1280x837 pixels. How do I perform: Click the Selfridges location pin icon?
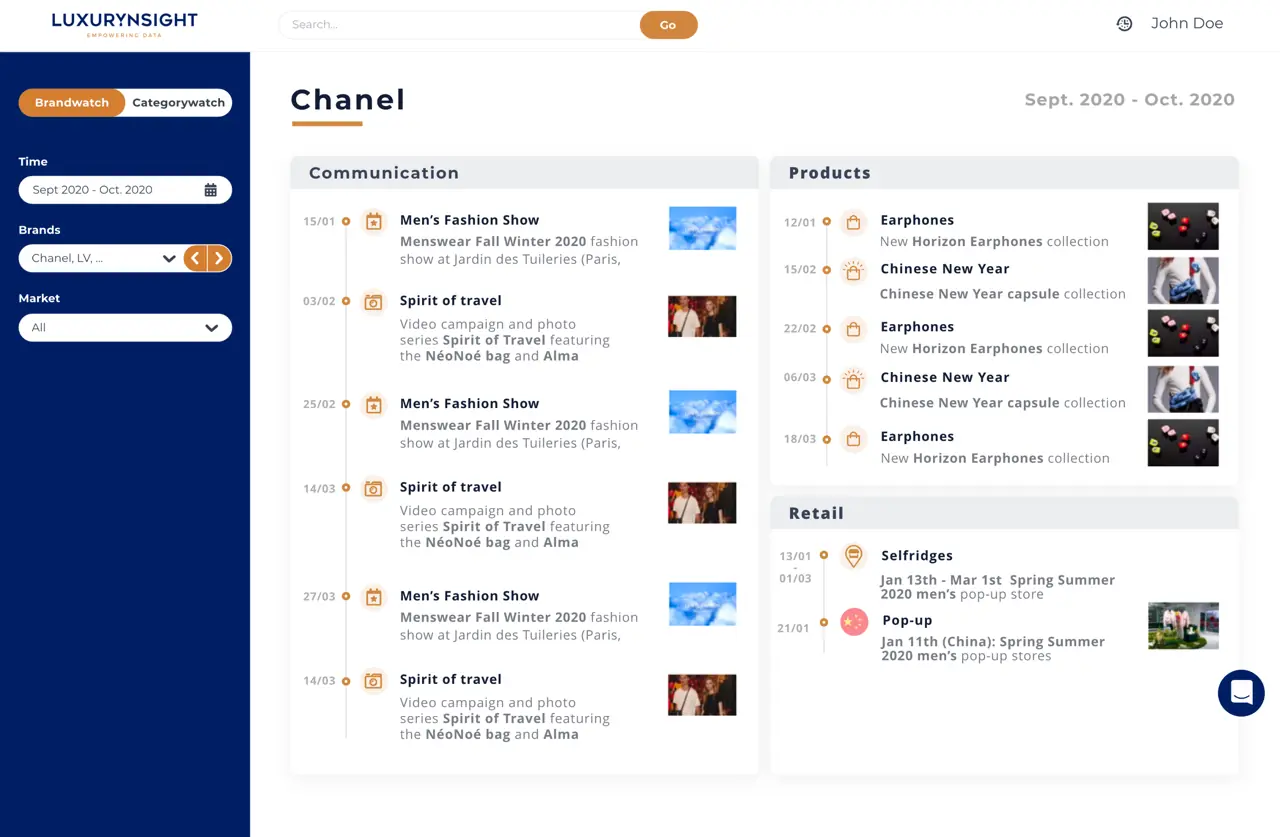point(853,556)
